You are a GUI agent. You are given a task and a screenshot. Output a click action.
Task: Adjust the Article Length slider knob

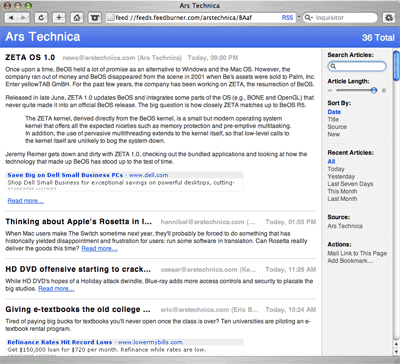coord(374,90)
